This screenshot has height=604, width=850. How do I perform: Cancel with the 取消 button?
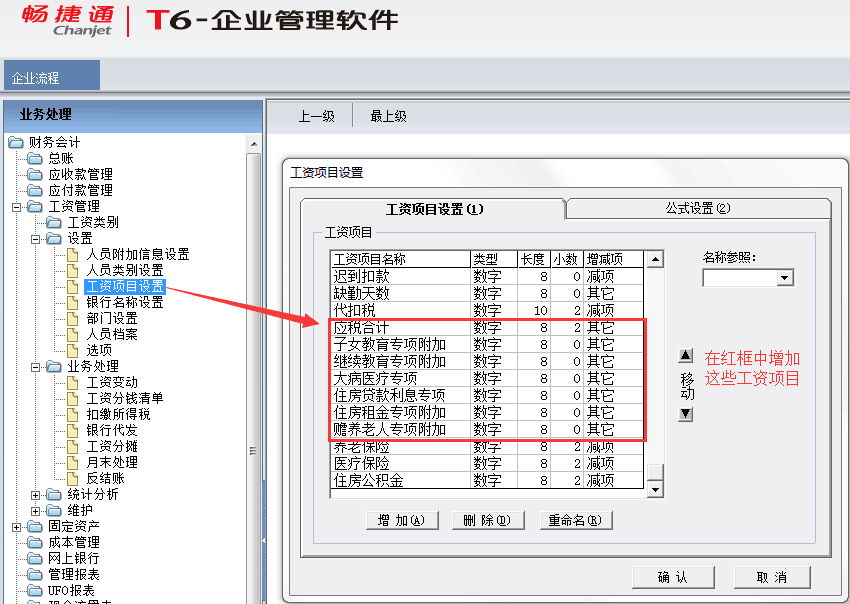[772, 577]
